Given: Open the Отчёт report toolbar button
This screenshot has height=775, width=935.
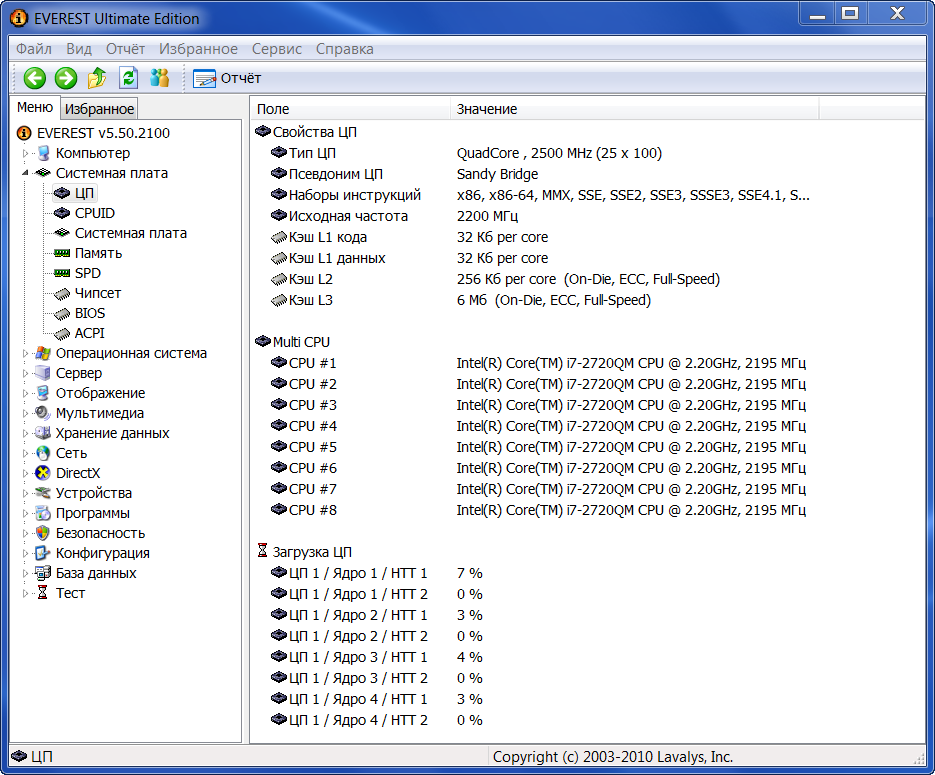Looking at the screenshot, I should pos(227,78).
